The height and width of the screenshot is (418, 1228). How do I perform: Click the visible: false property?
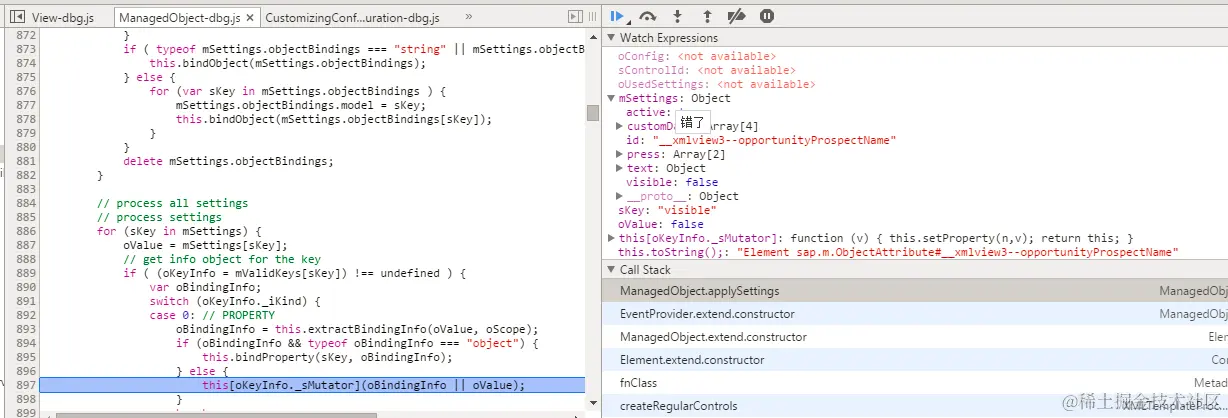pos(672,182)
